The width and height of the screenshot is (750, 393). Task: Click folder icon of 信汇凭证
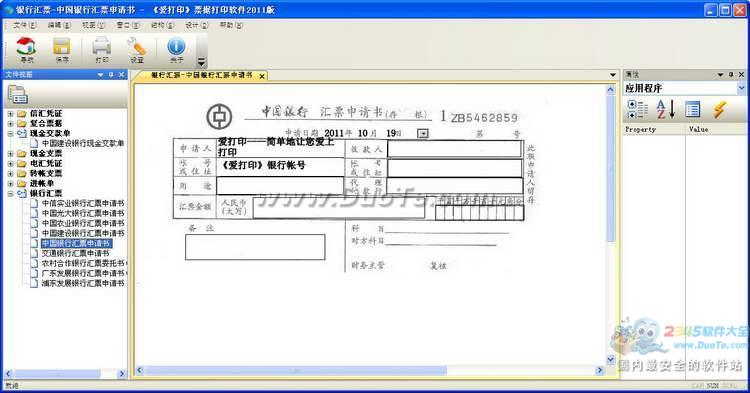pos(22,113)
